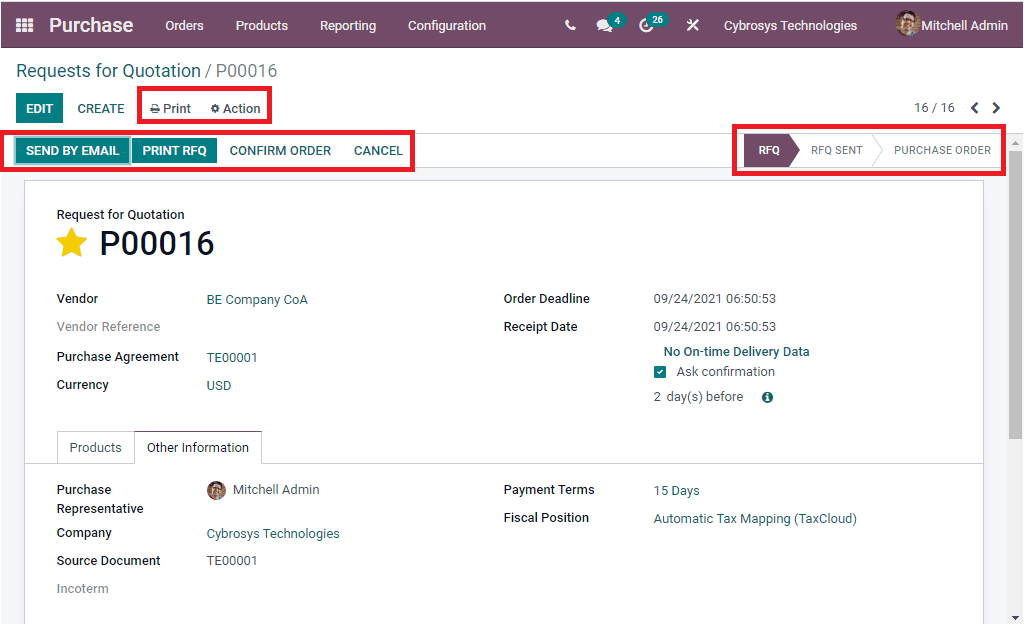Unfavorite P00016 by clicking the star
This screenshot has height=625, width=1024.
tap(71, 242)
